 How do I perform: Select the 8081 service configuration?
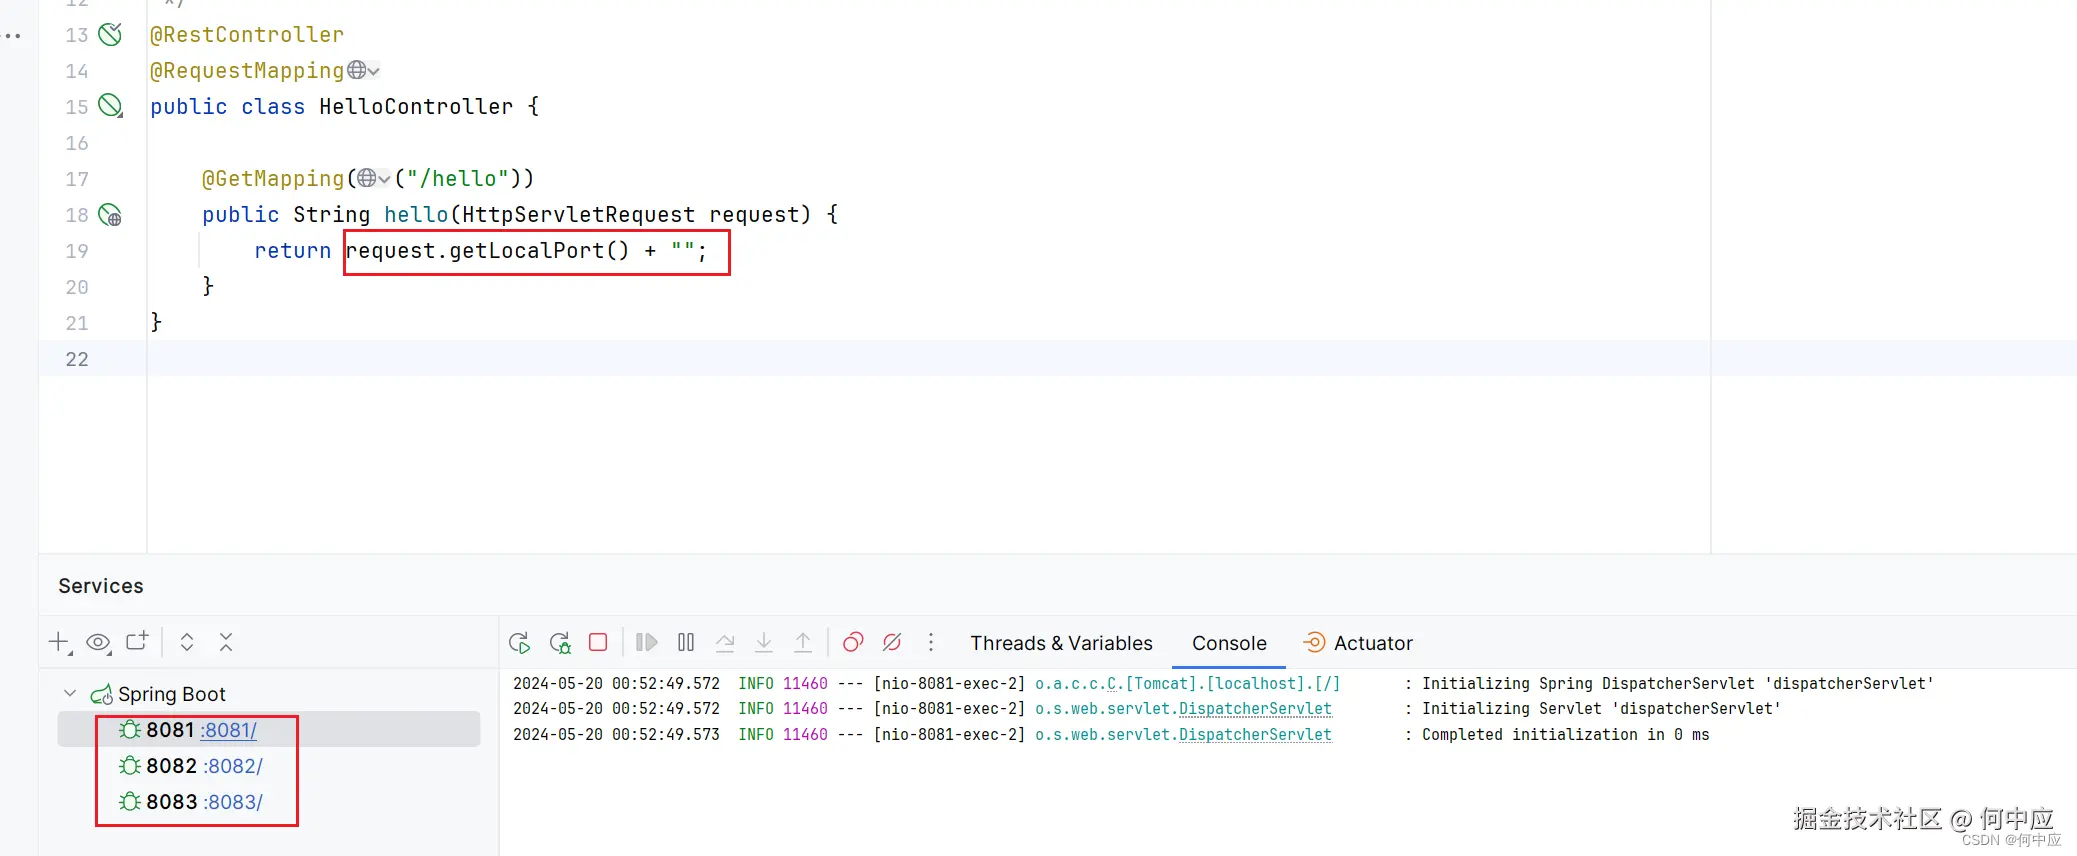tap(170, 730)
